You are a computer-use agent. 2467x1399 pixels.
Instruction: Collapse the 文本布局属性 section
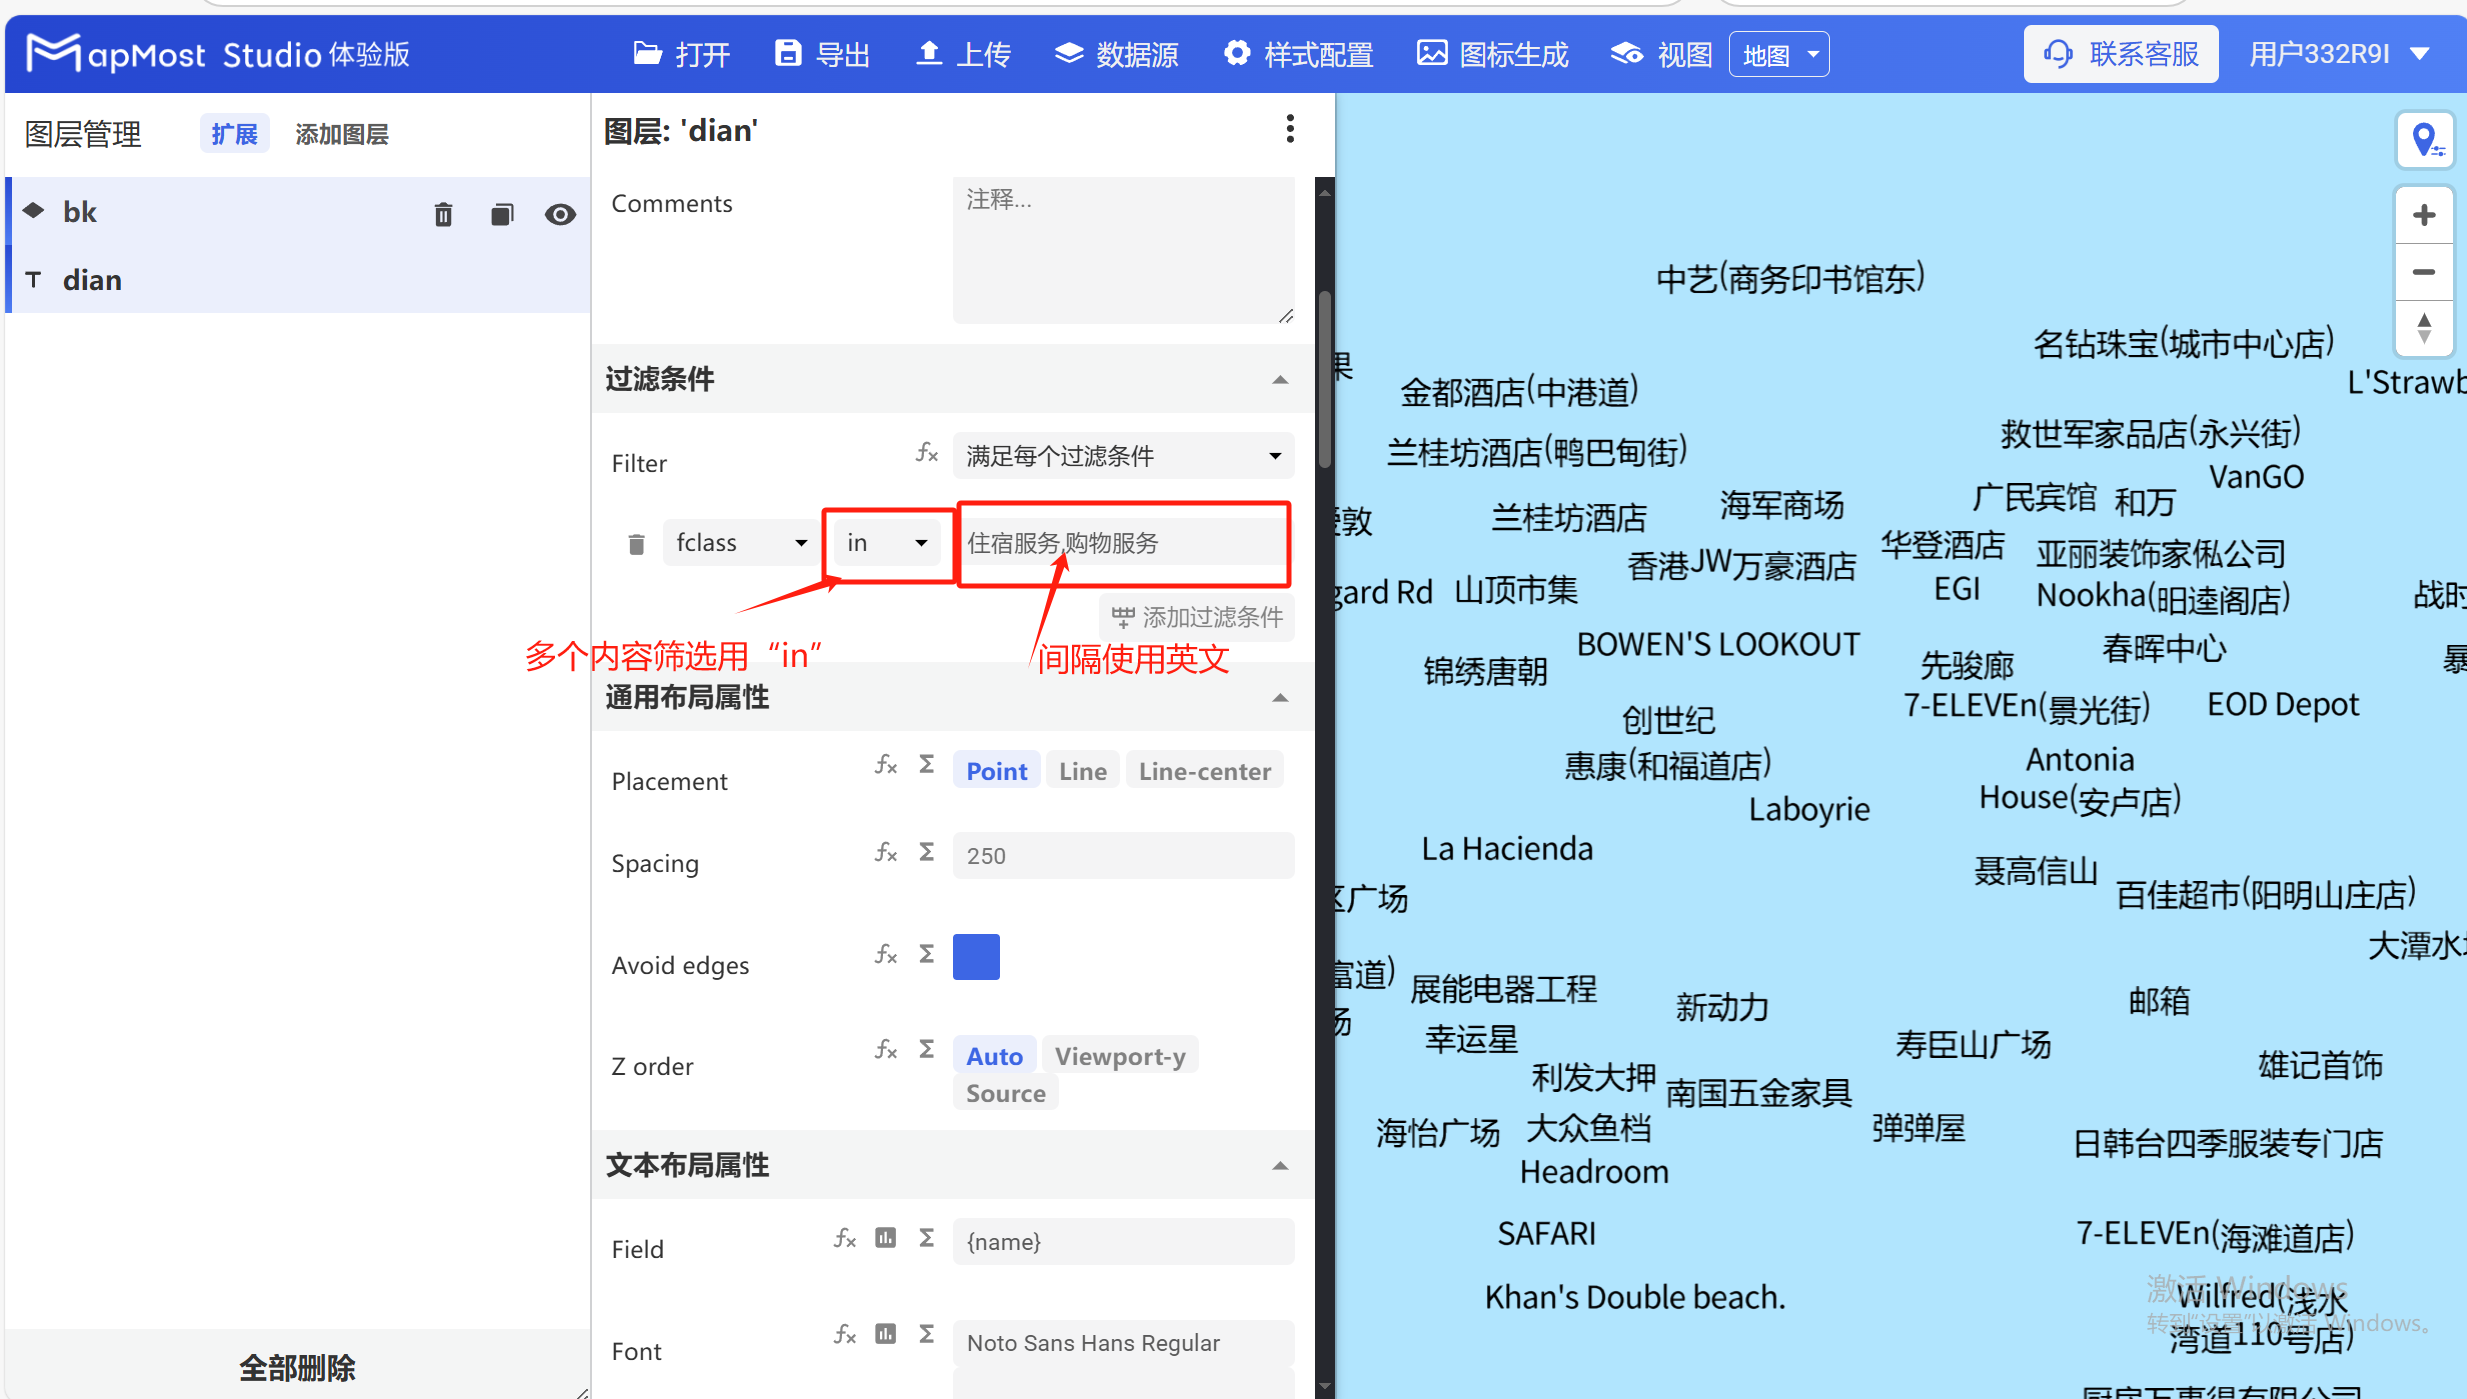tap(1280, 1164)
